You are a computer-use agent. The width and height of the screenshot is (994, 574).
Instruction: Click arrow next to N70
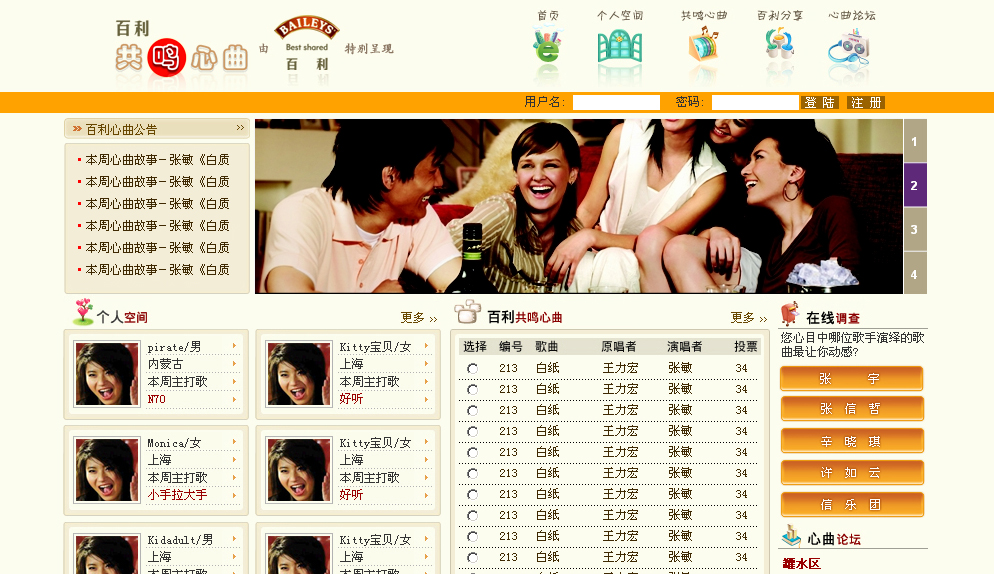235,399
